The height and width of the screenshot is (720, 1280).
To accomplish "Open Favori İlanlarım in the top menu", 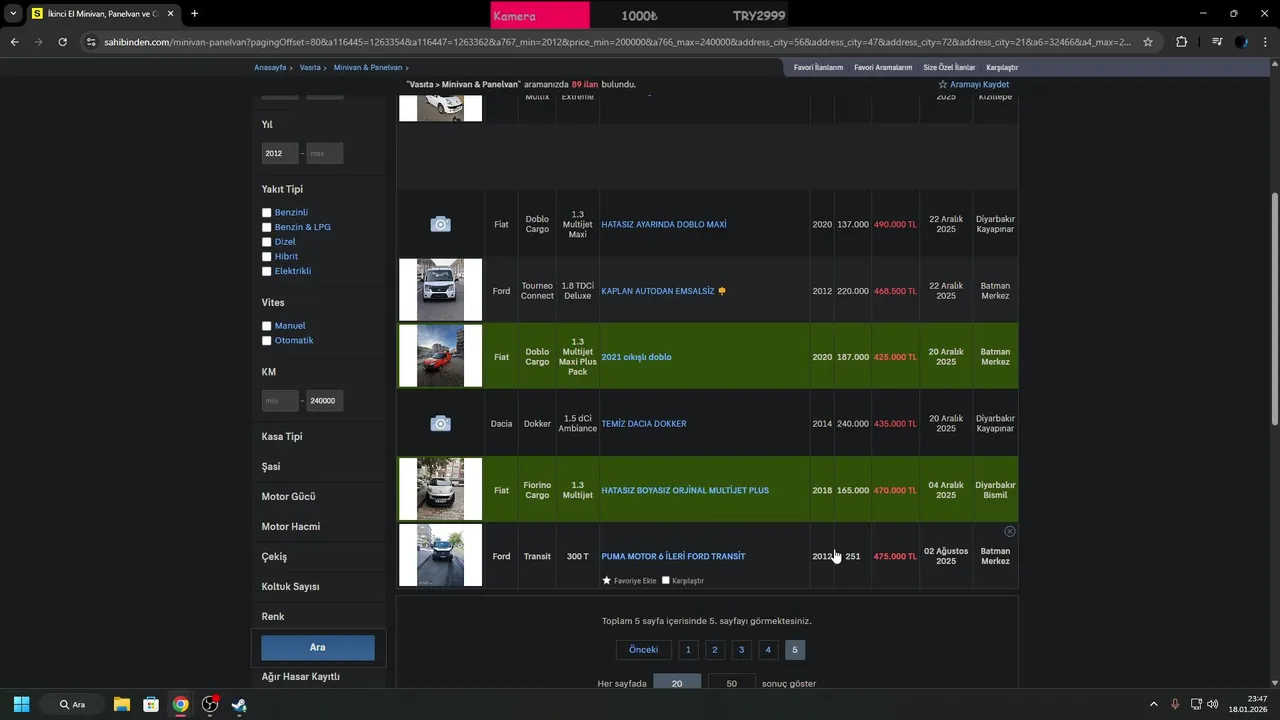I will click(818, 67).
